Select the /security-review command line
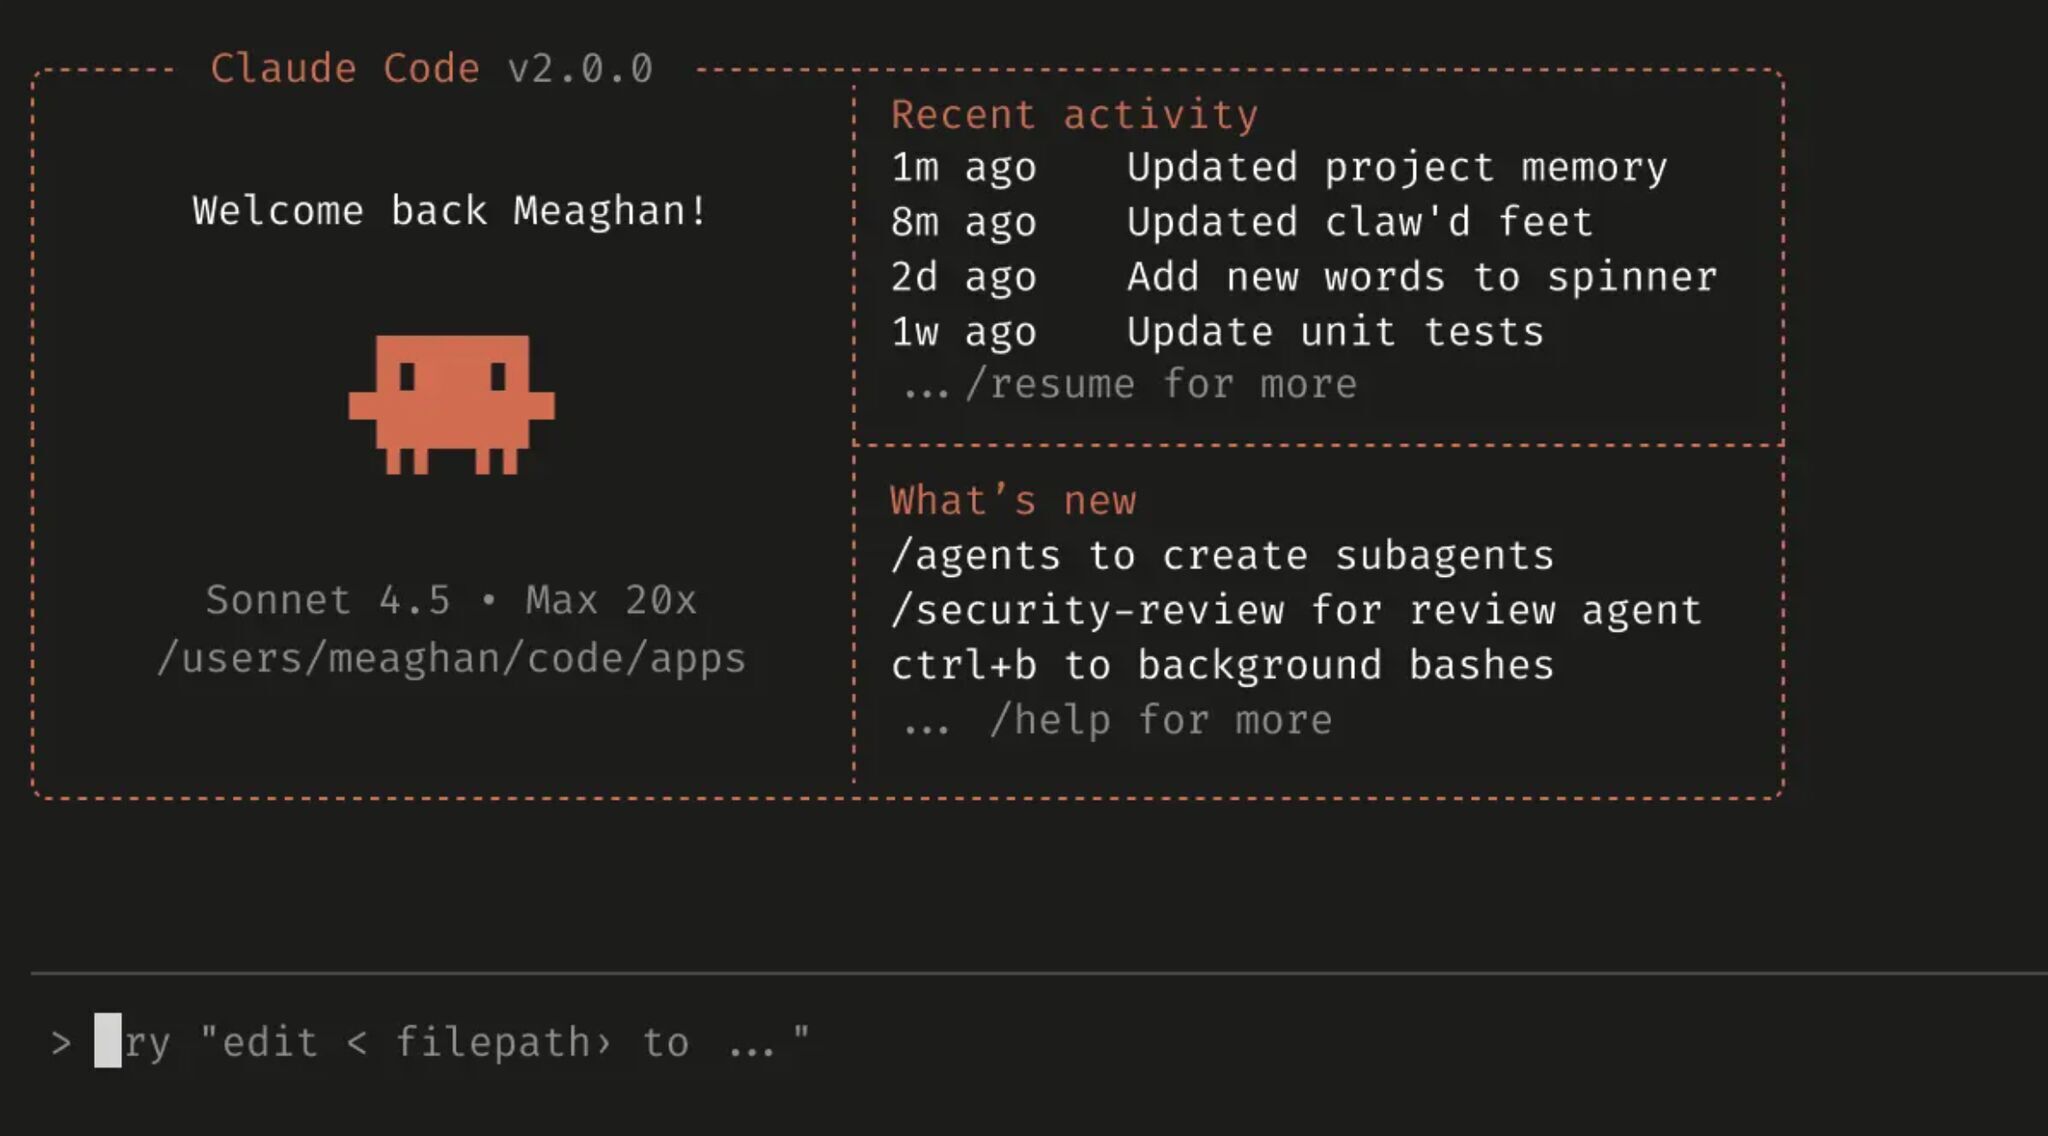2048x1136 pixels. pyautogui.click(x=1296, y=610)
